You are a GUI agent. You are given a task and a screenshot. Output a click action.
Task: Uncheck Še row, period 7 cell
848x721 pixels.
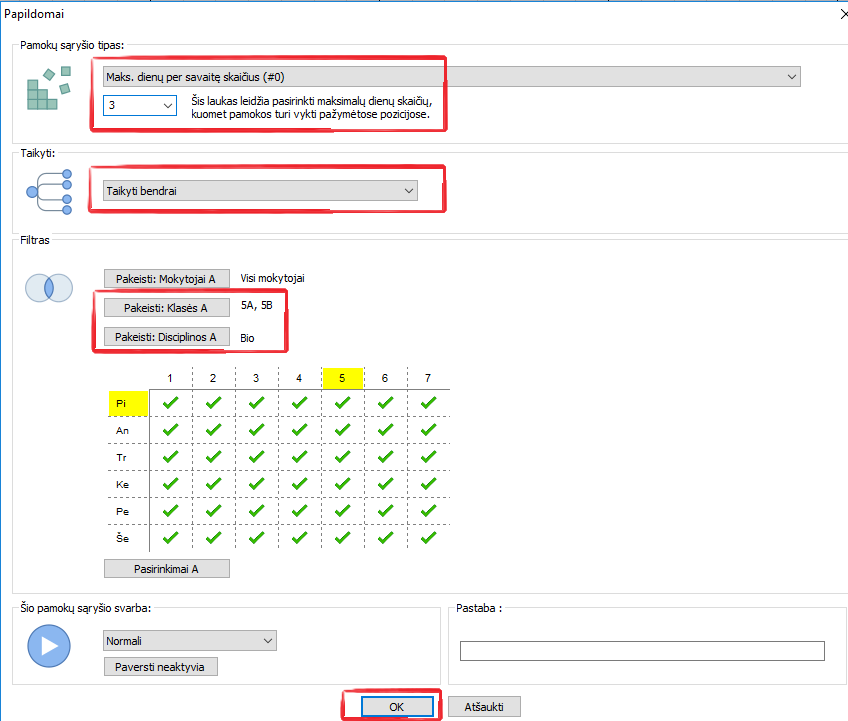[x=428, y=537]
